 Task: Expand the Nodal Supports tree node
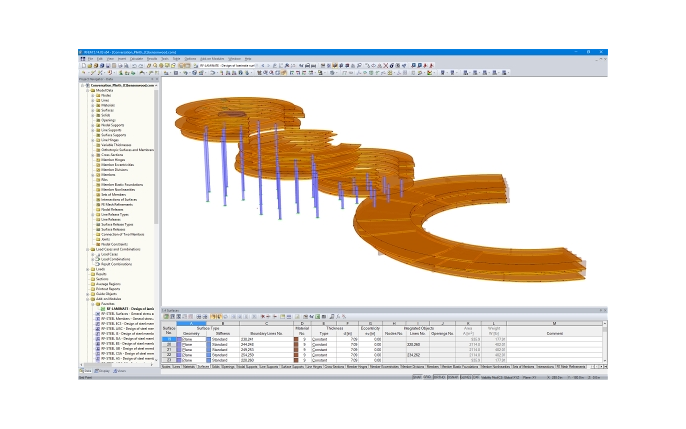coord(93,125)
